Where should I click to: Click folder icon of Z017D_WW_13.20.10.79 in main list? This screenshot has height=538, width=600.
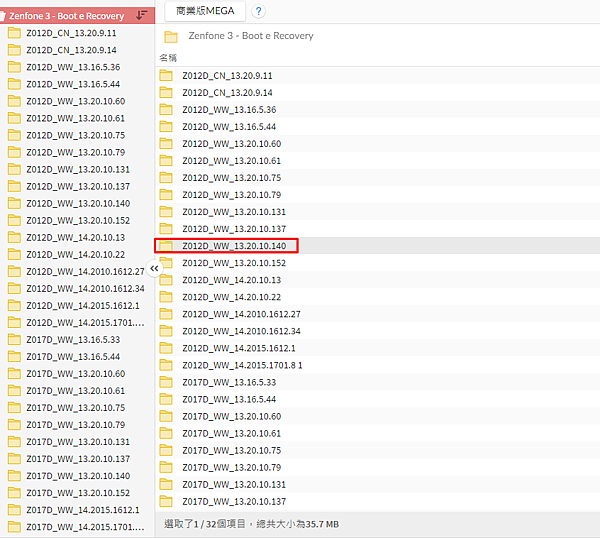(166, 467)
